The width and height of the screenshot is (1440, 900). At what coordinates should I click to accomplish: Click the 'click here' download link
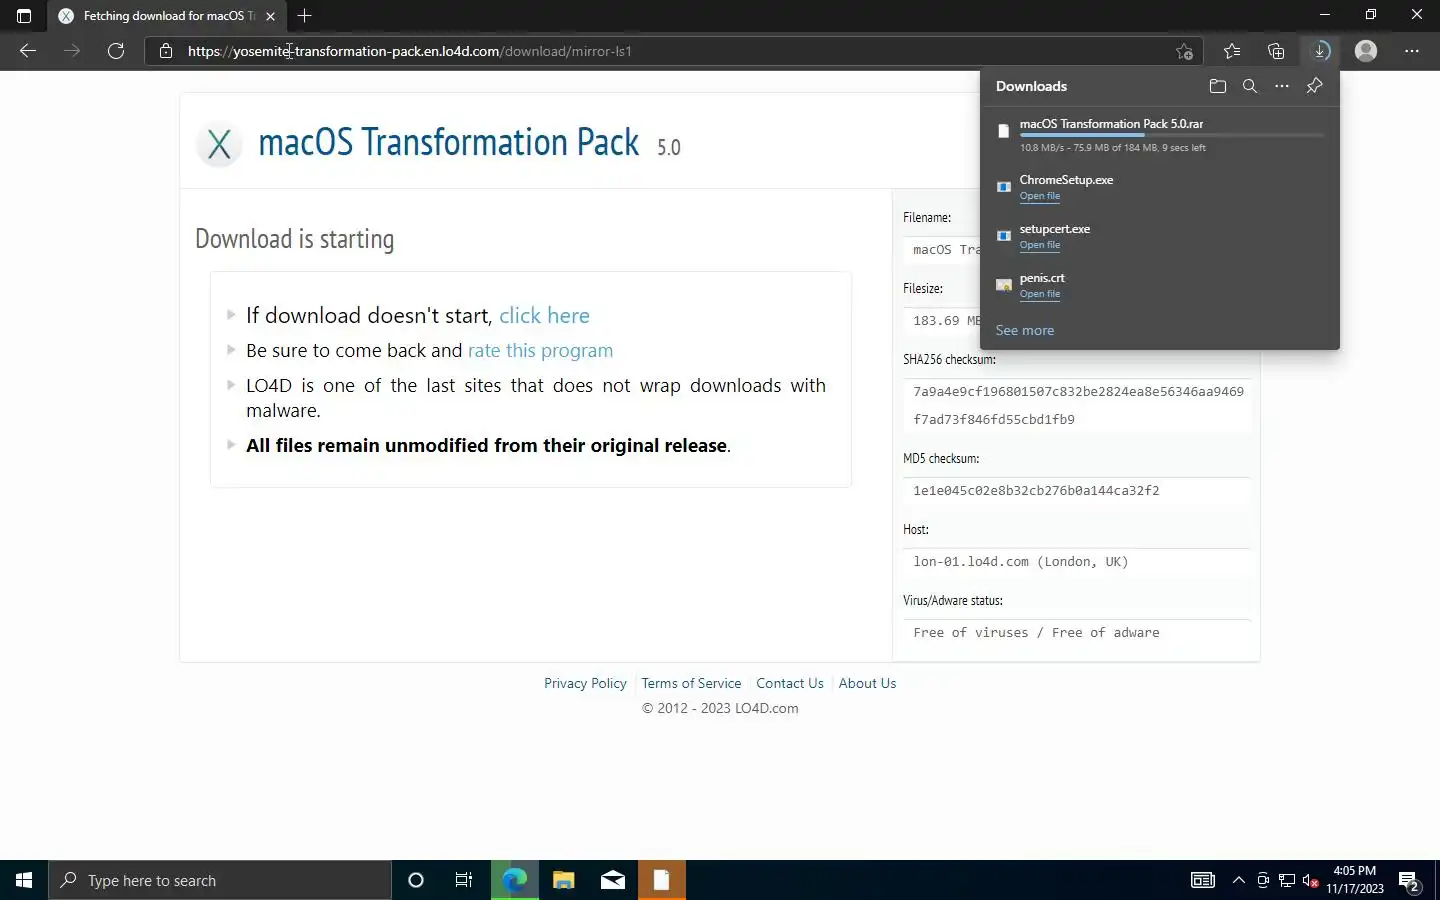[x=544, y=316]
